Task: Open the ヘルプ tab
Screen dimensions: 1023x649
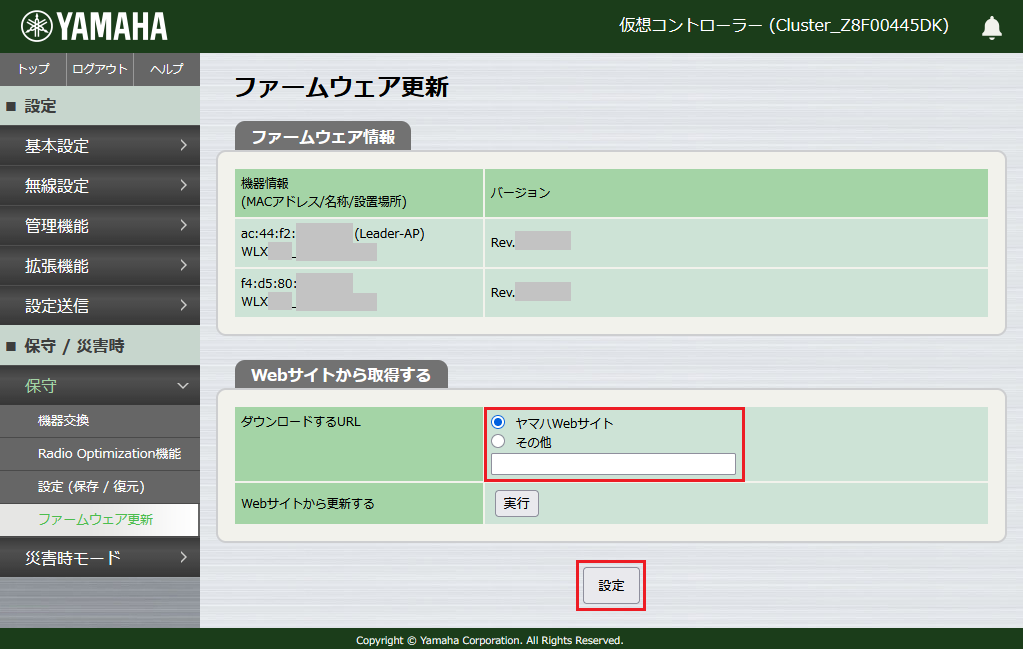Action: (x=166, y=70)
